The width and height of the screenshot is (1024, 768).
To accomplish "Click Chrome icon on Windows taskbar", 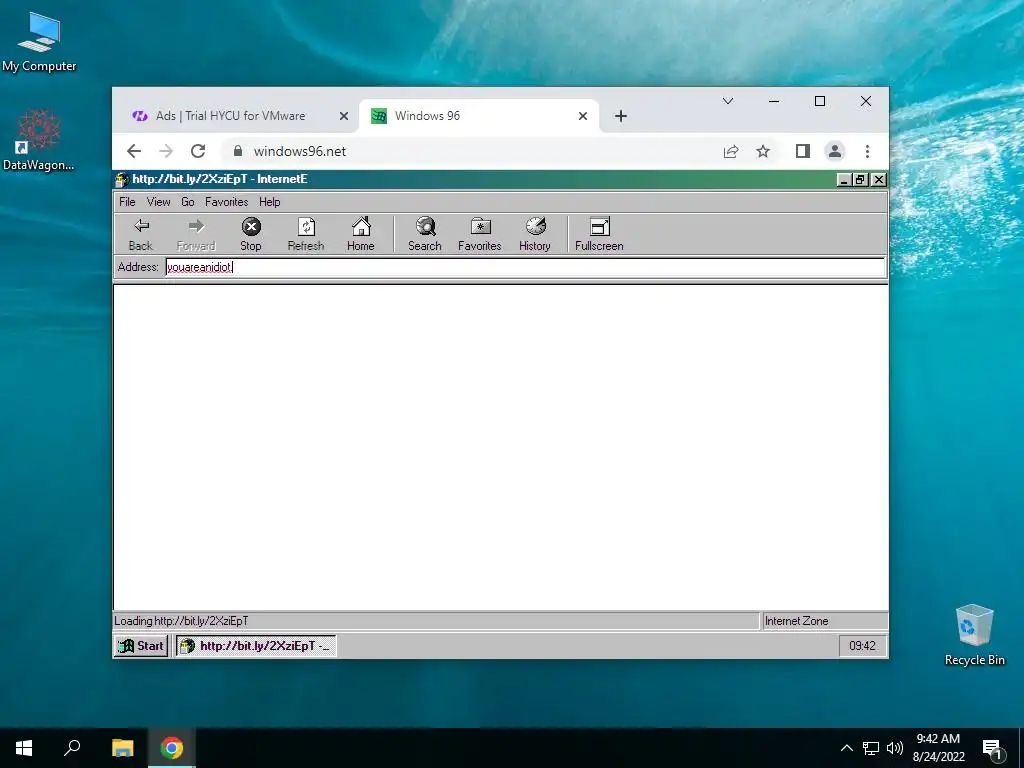I will (x=172, y=748).
